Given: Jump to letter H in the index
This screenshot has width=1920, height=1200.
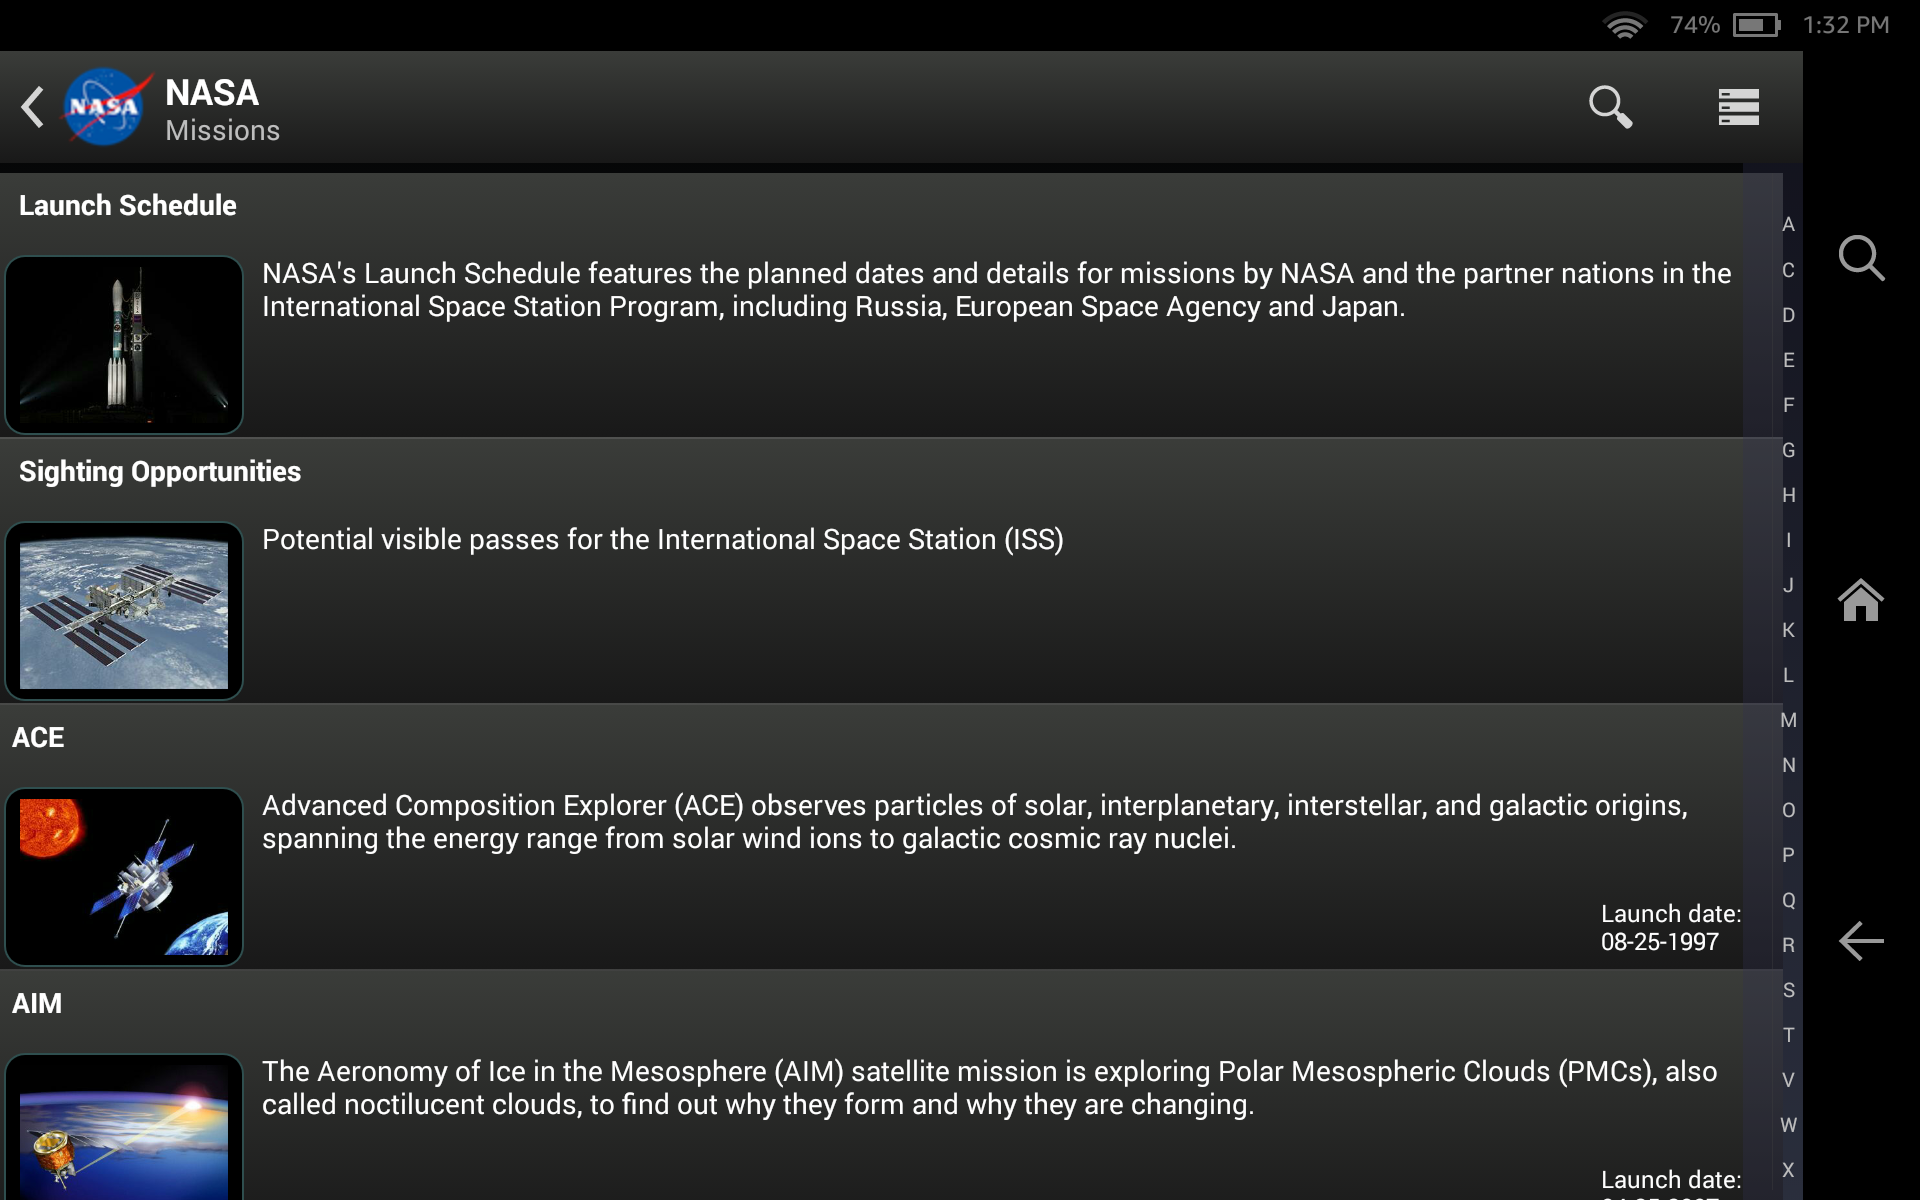Looking at the screenshot, I should point(1788,495).
